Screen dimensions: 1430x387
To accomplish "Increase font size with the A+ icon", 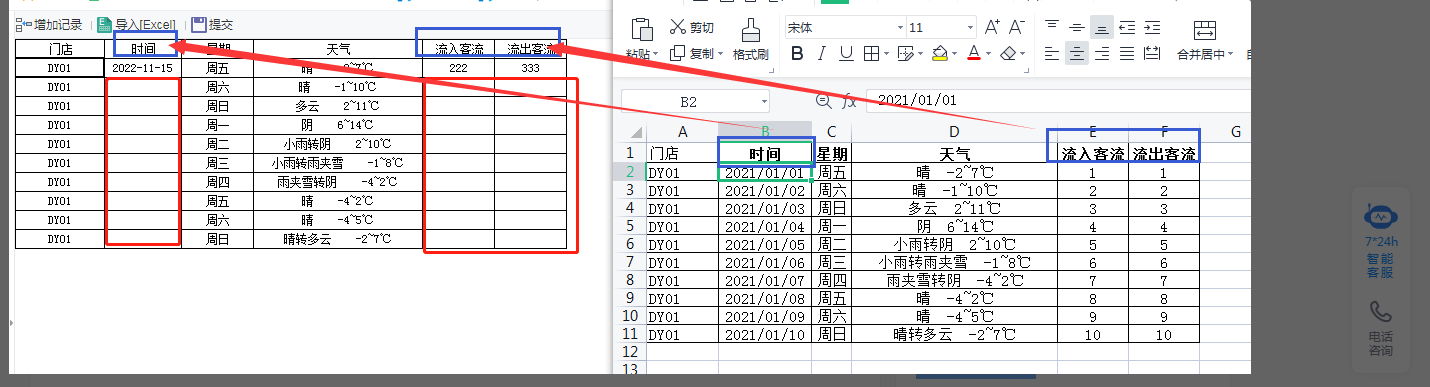I will click(992, 27).
